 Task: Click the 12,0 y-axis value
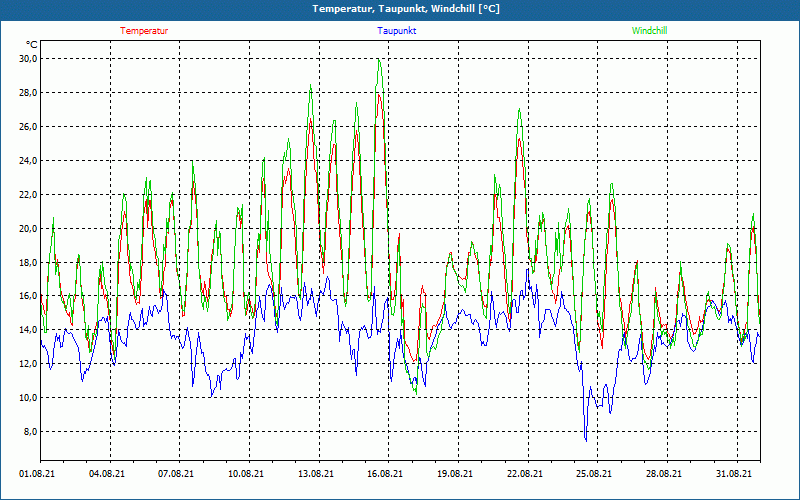(x=29, y=364)
